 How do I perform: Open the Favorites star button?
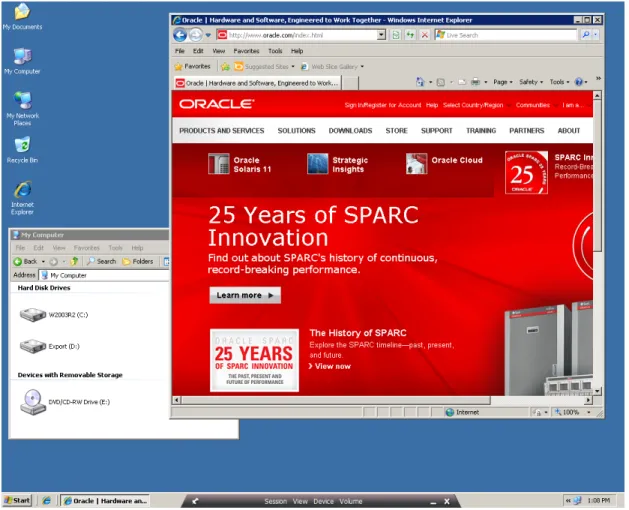(x=193, y=66)
